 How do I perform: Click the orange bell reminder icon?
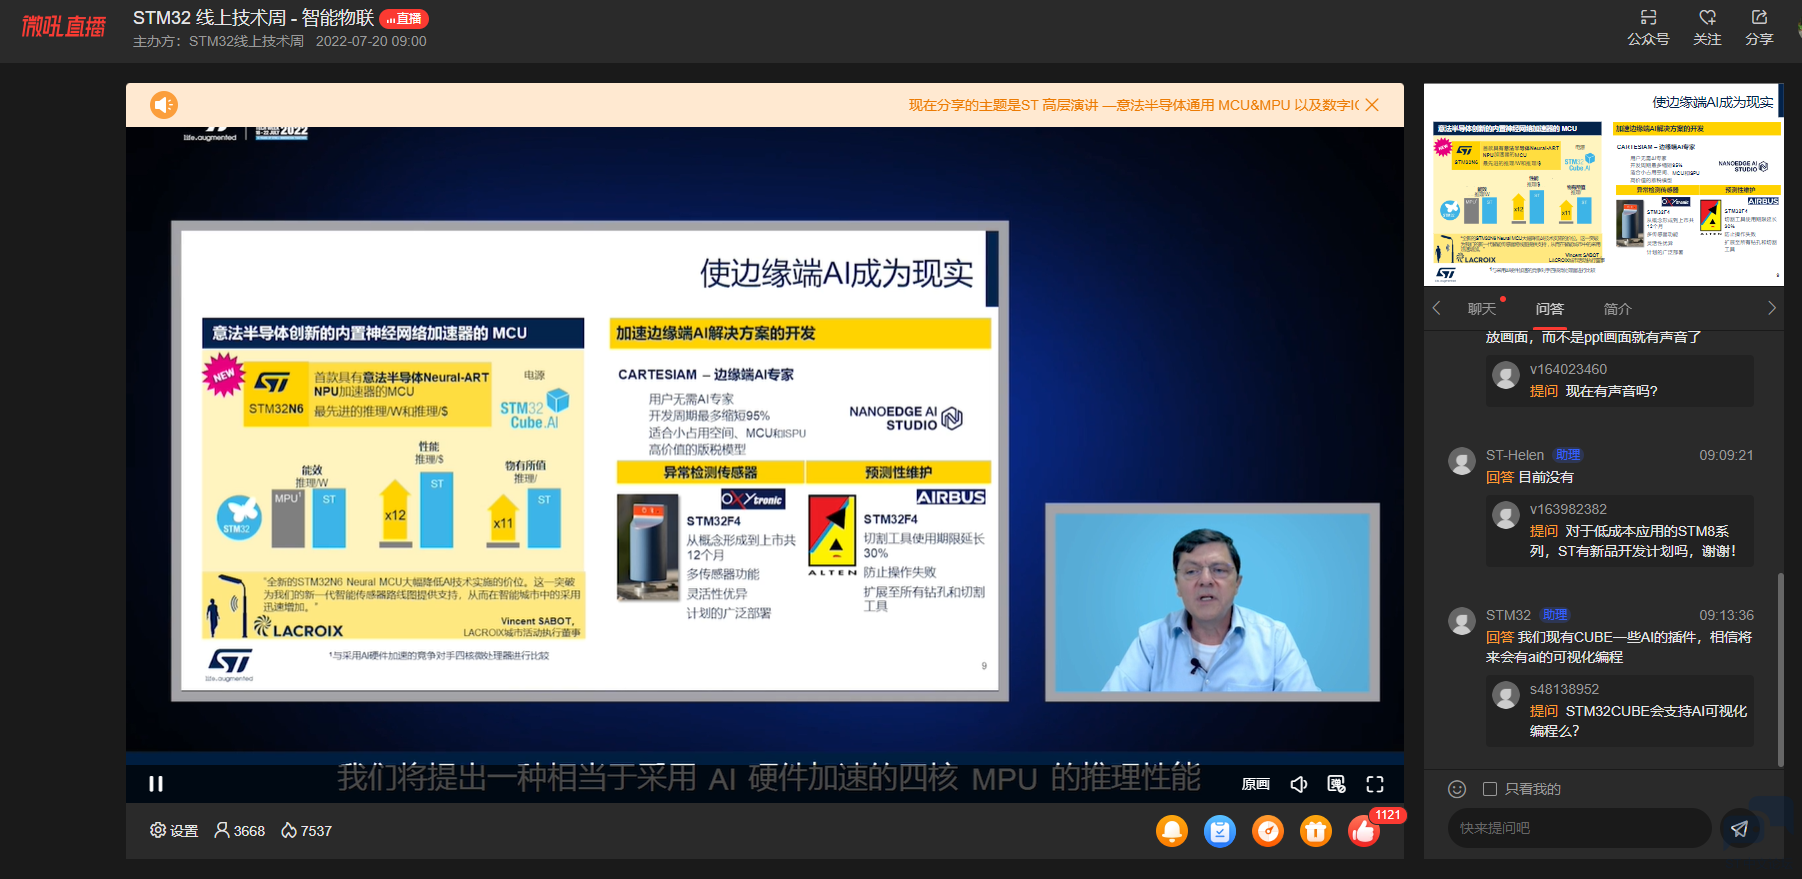(x=1172, y=831)
